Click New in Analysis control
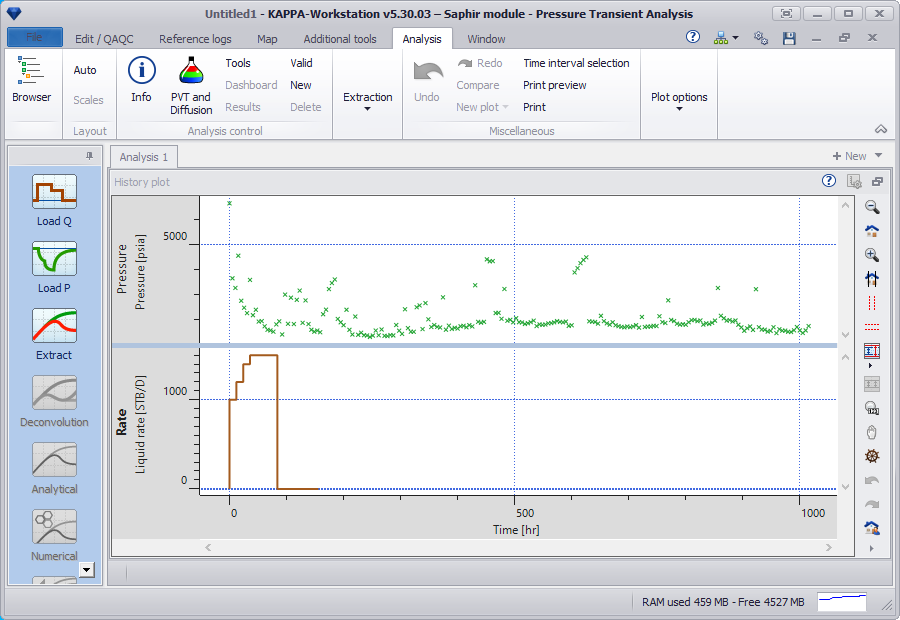The height and width of the screenshot is (620, 900). point(301,85)
